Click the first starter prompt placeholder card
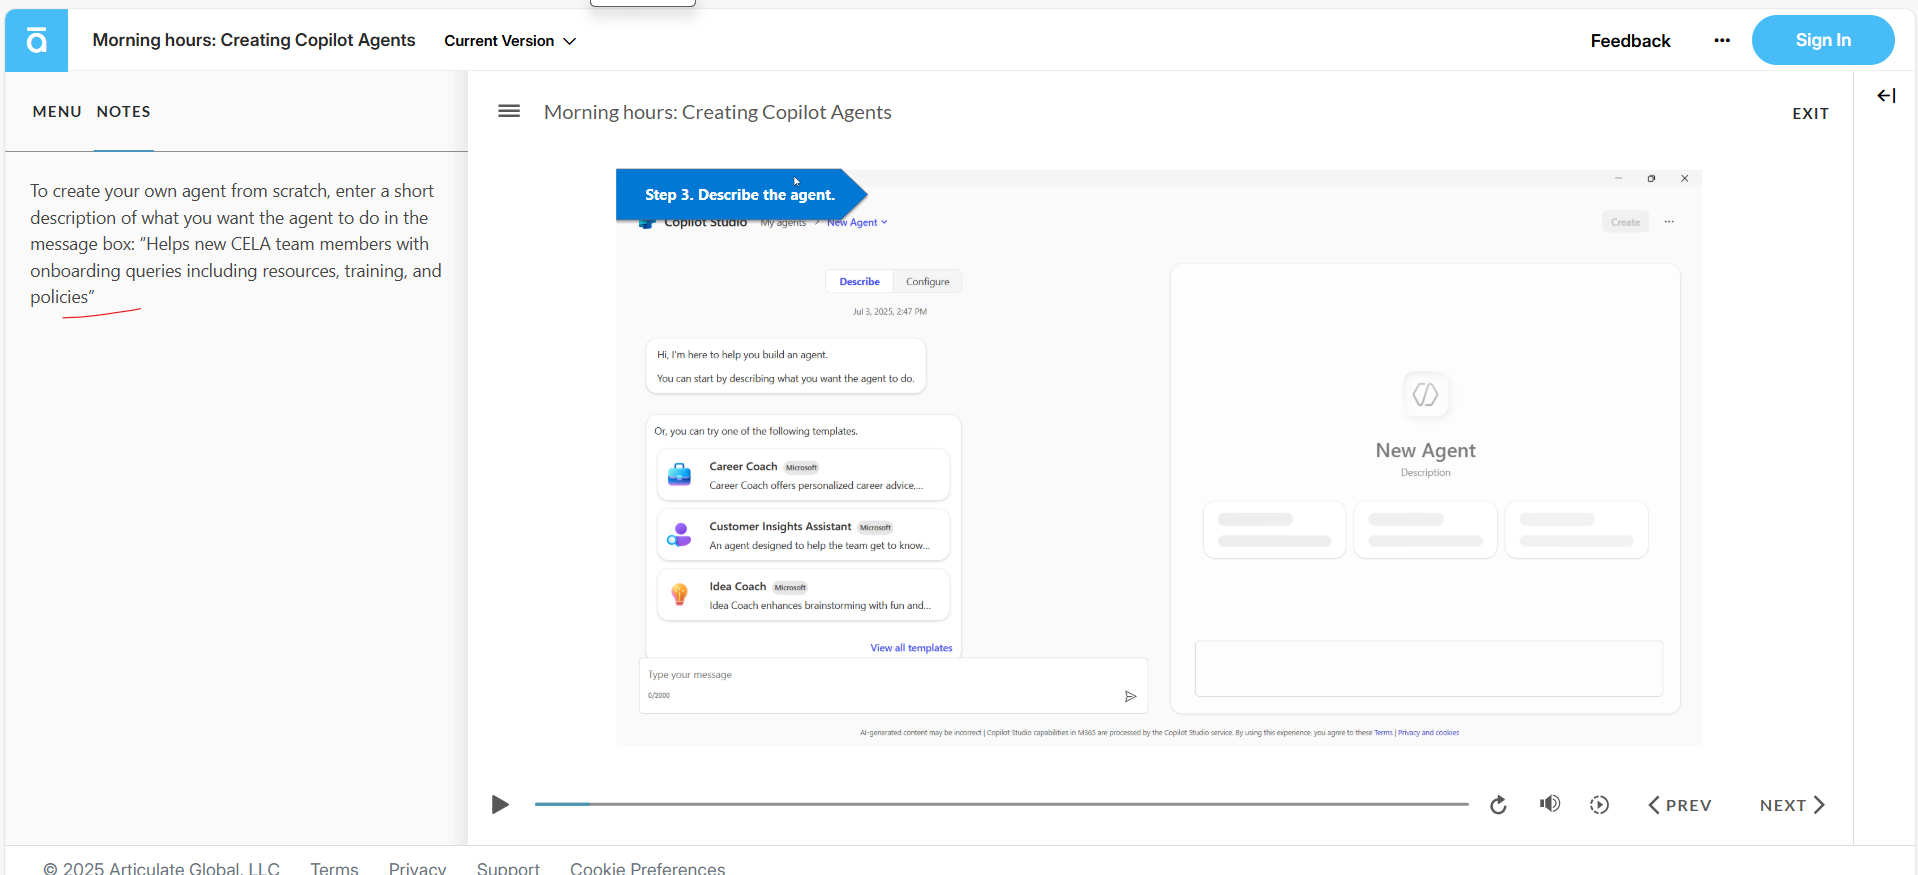Viewport: 1918px width, 875px height. tap(1274, 530)
